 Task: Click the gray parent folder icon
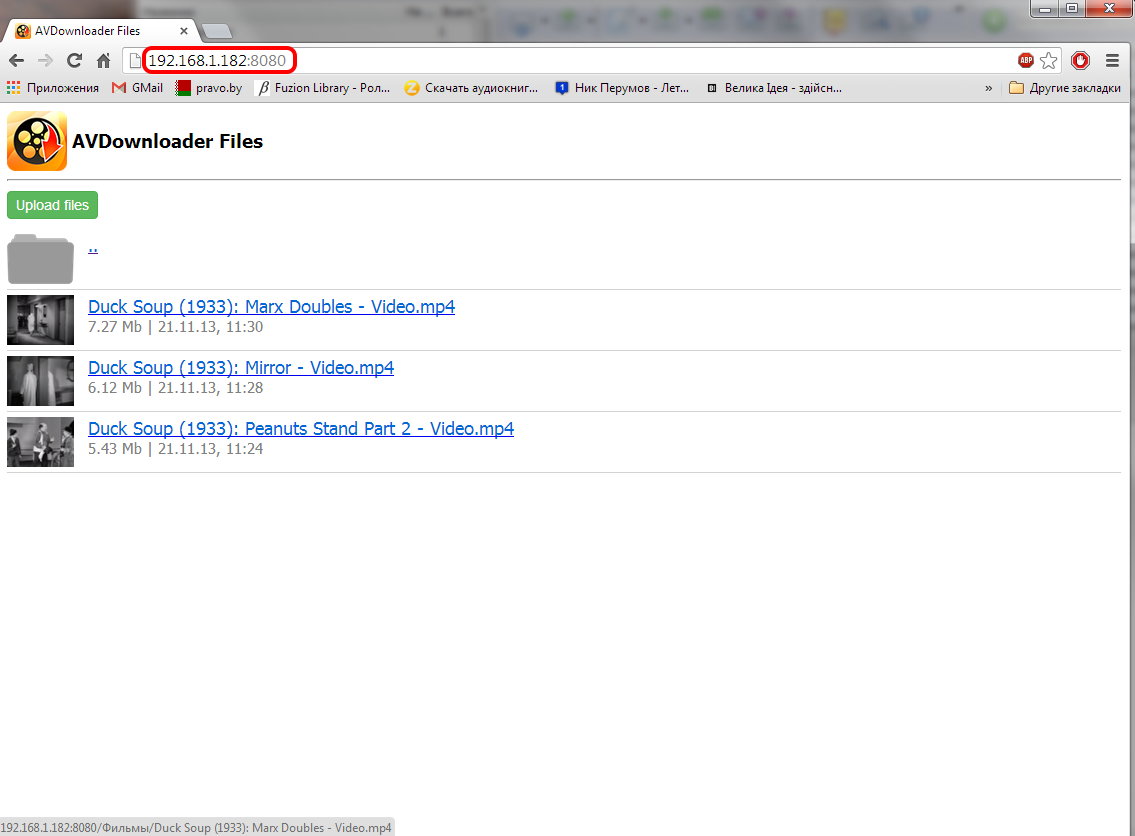click(x=41, y=258)
